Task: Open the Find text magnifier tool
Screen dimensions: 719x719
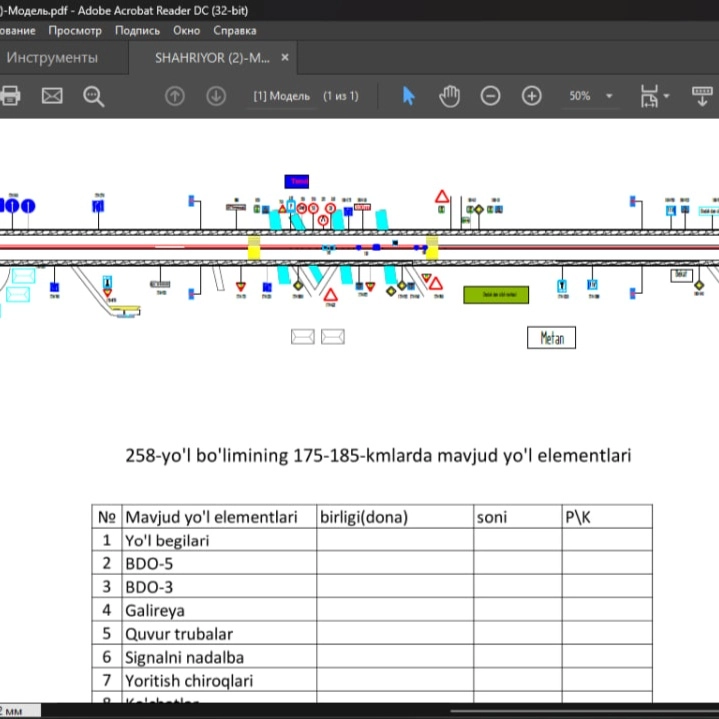Action: [94, 96]
